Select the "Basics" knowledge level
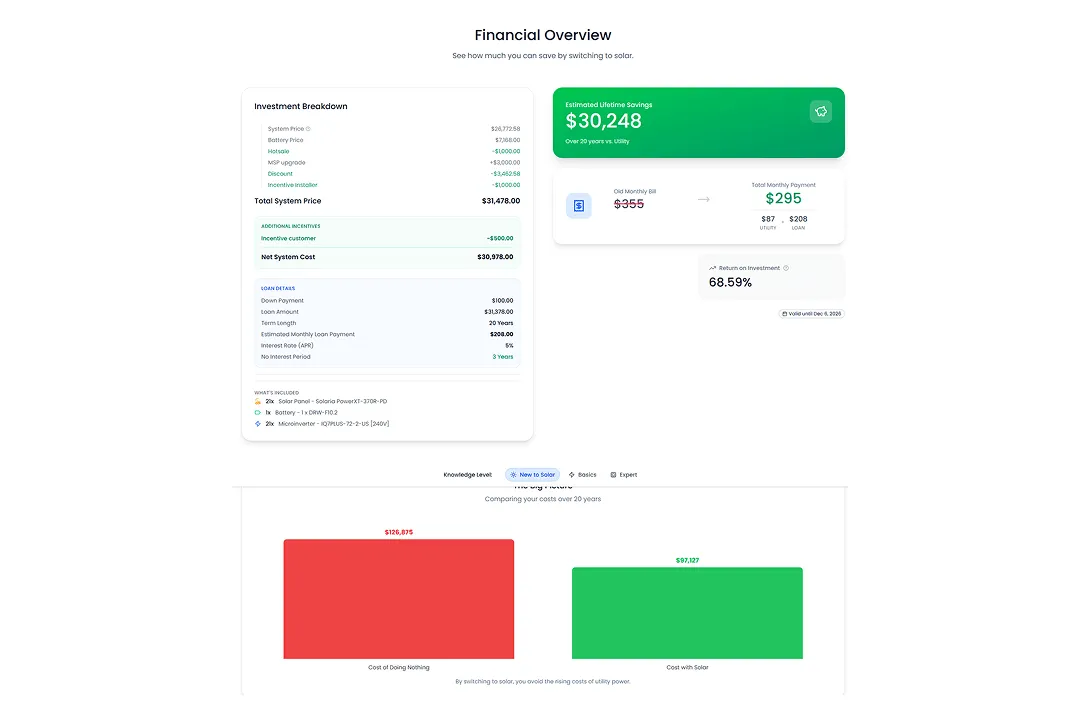The width and height of the screenshot is (1080, 720). coord(583,475)
